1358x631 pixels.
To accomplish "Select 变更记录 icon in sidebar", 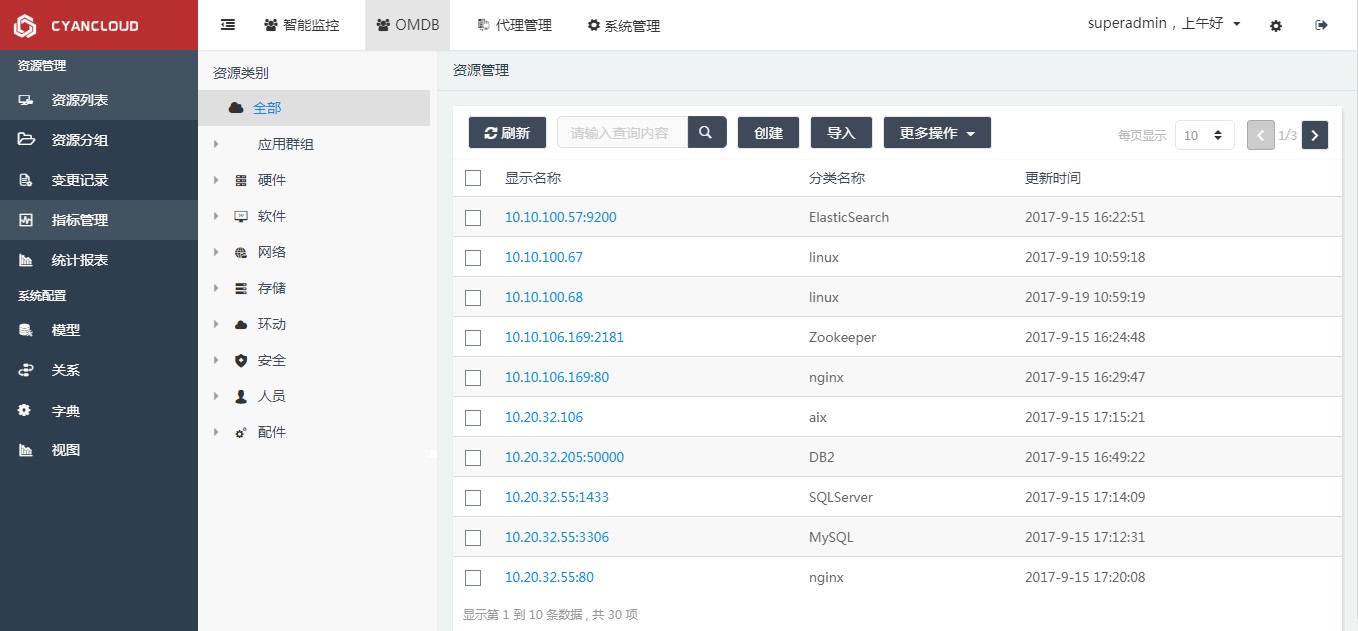I will [26, 180].
